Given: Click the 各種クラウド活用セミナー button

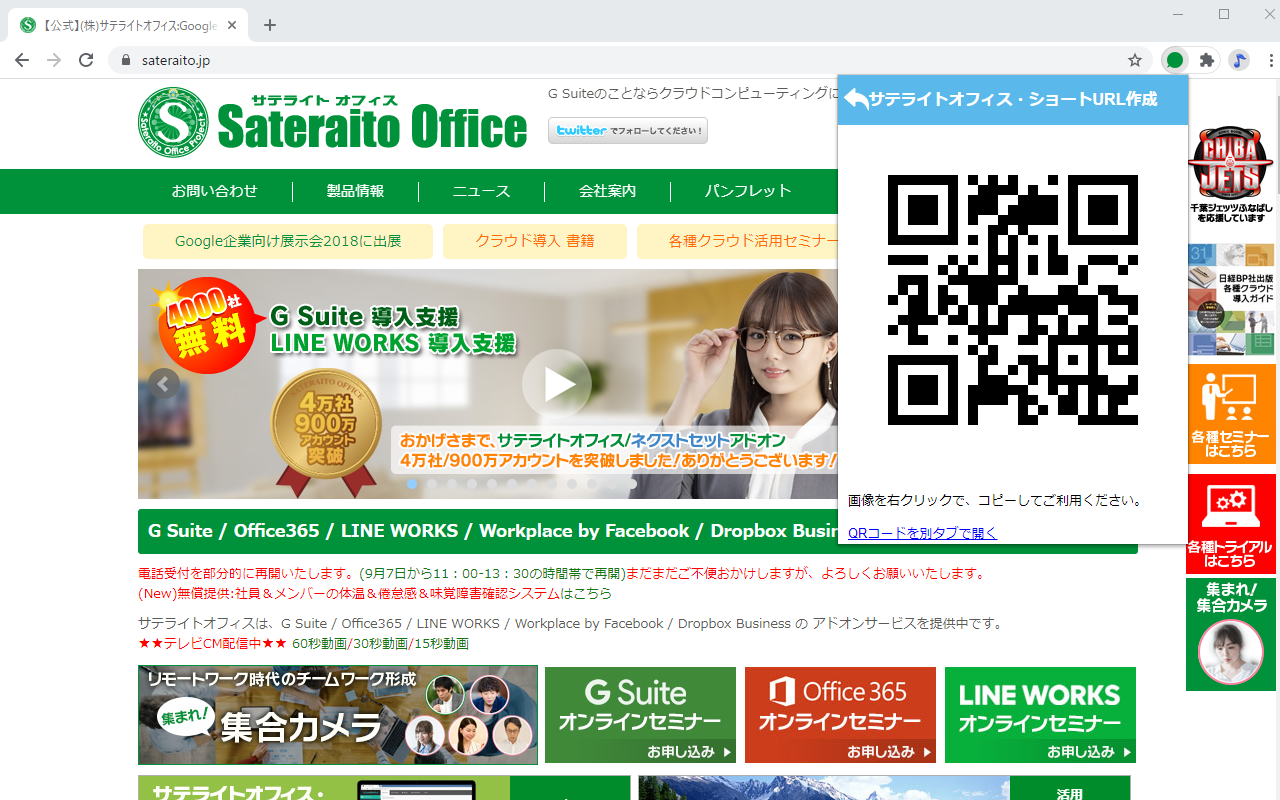Looking at the screenshot, I should pyautogui.click(x=739, y=241).
